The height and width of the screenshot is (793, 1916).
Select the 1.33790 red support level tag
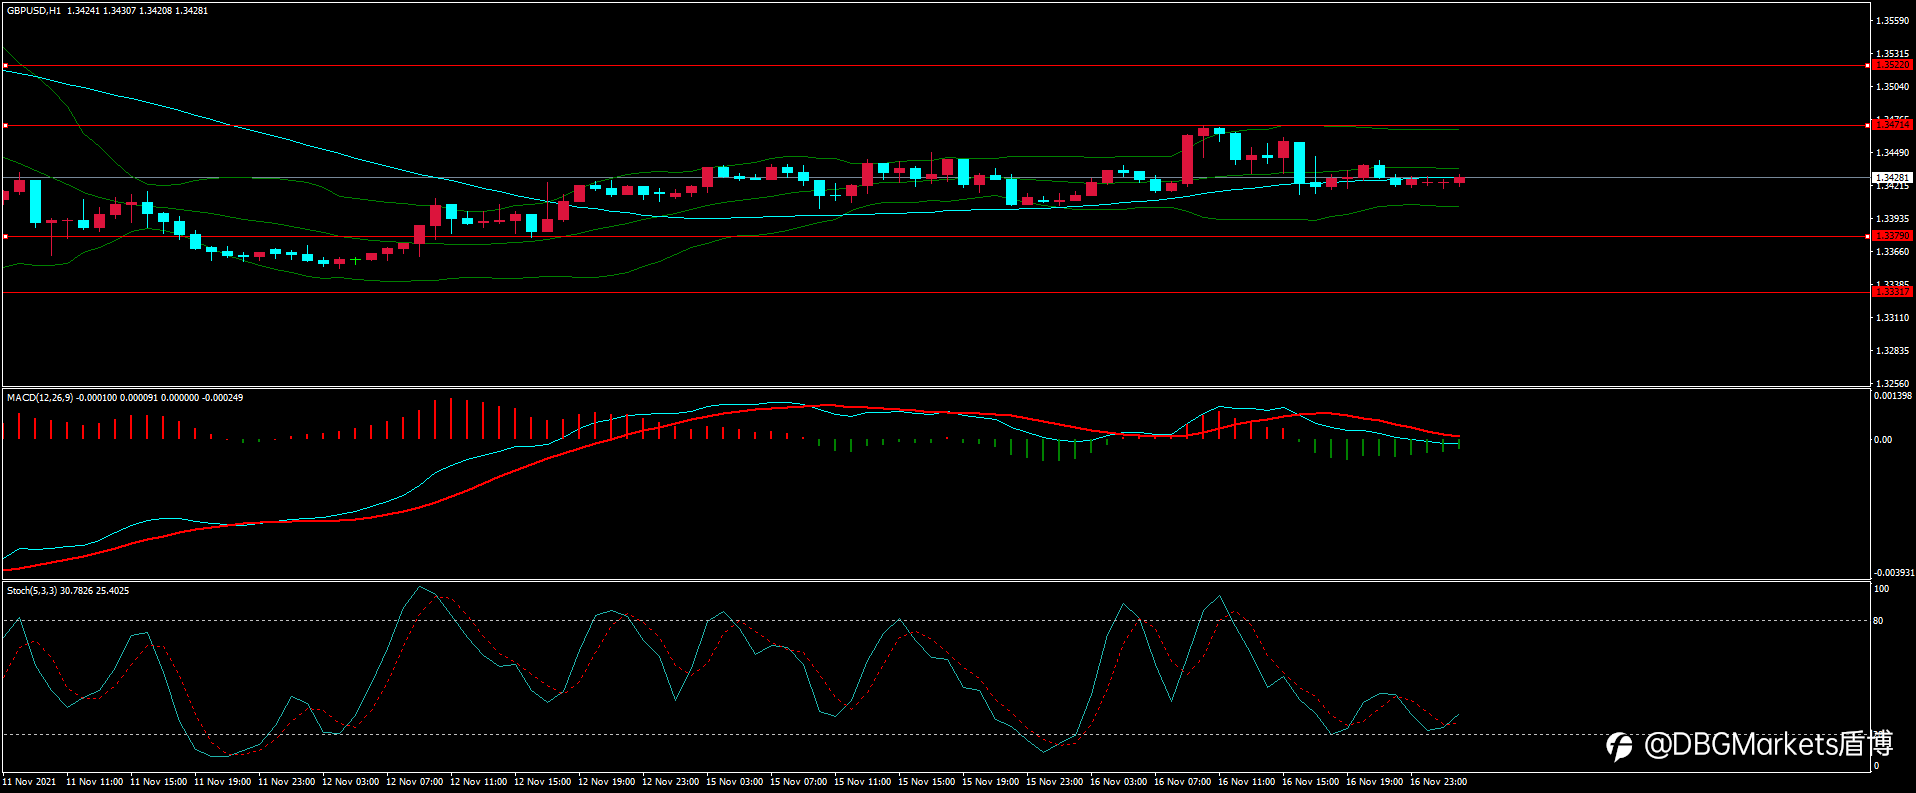[1892, 236]
